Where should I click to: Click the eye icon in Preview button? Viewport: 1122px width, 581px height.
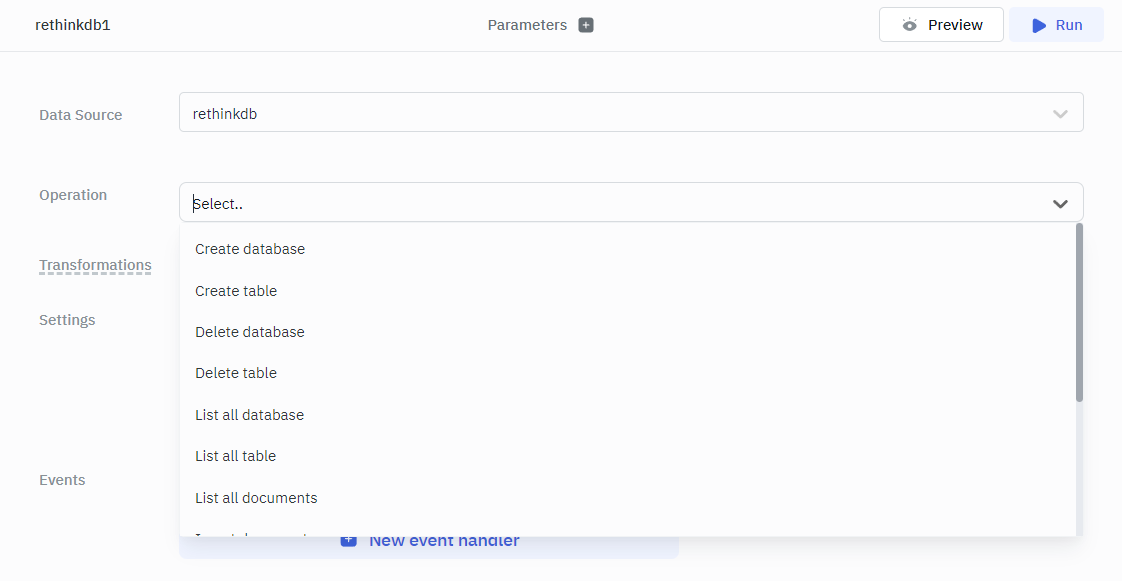(909, 25)
